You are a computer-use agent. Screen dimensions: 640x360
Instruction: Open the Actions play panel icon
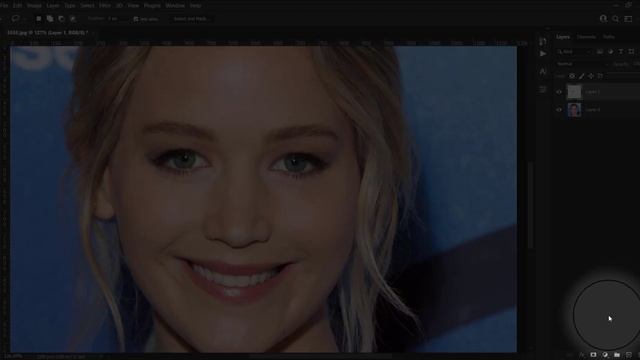(x=542, y=53)
